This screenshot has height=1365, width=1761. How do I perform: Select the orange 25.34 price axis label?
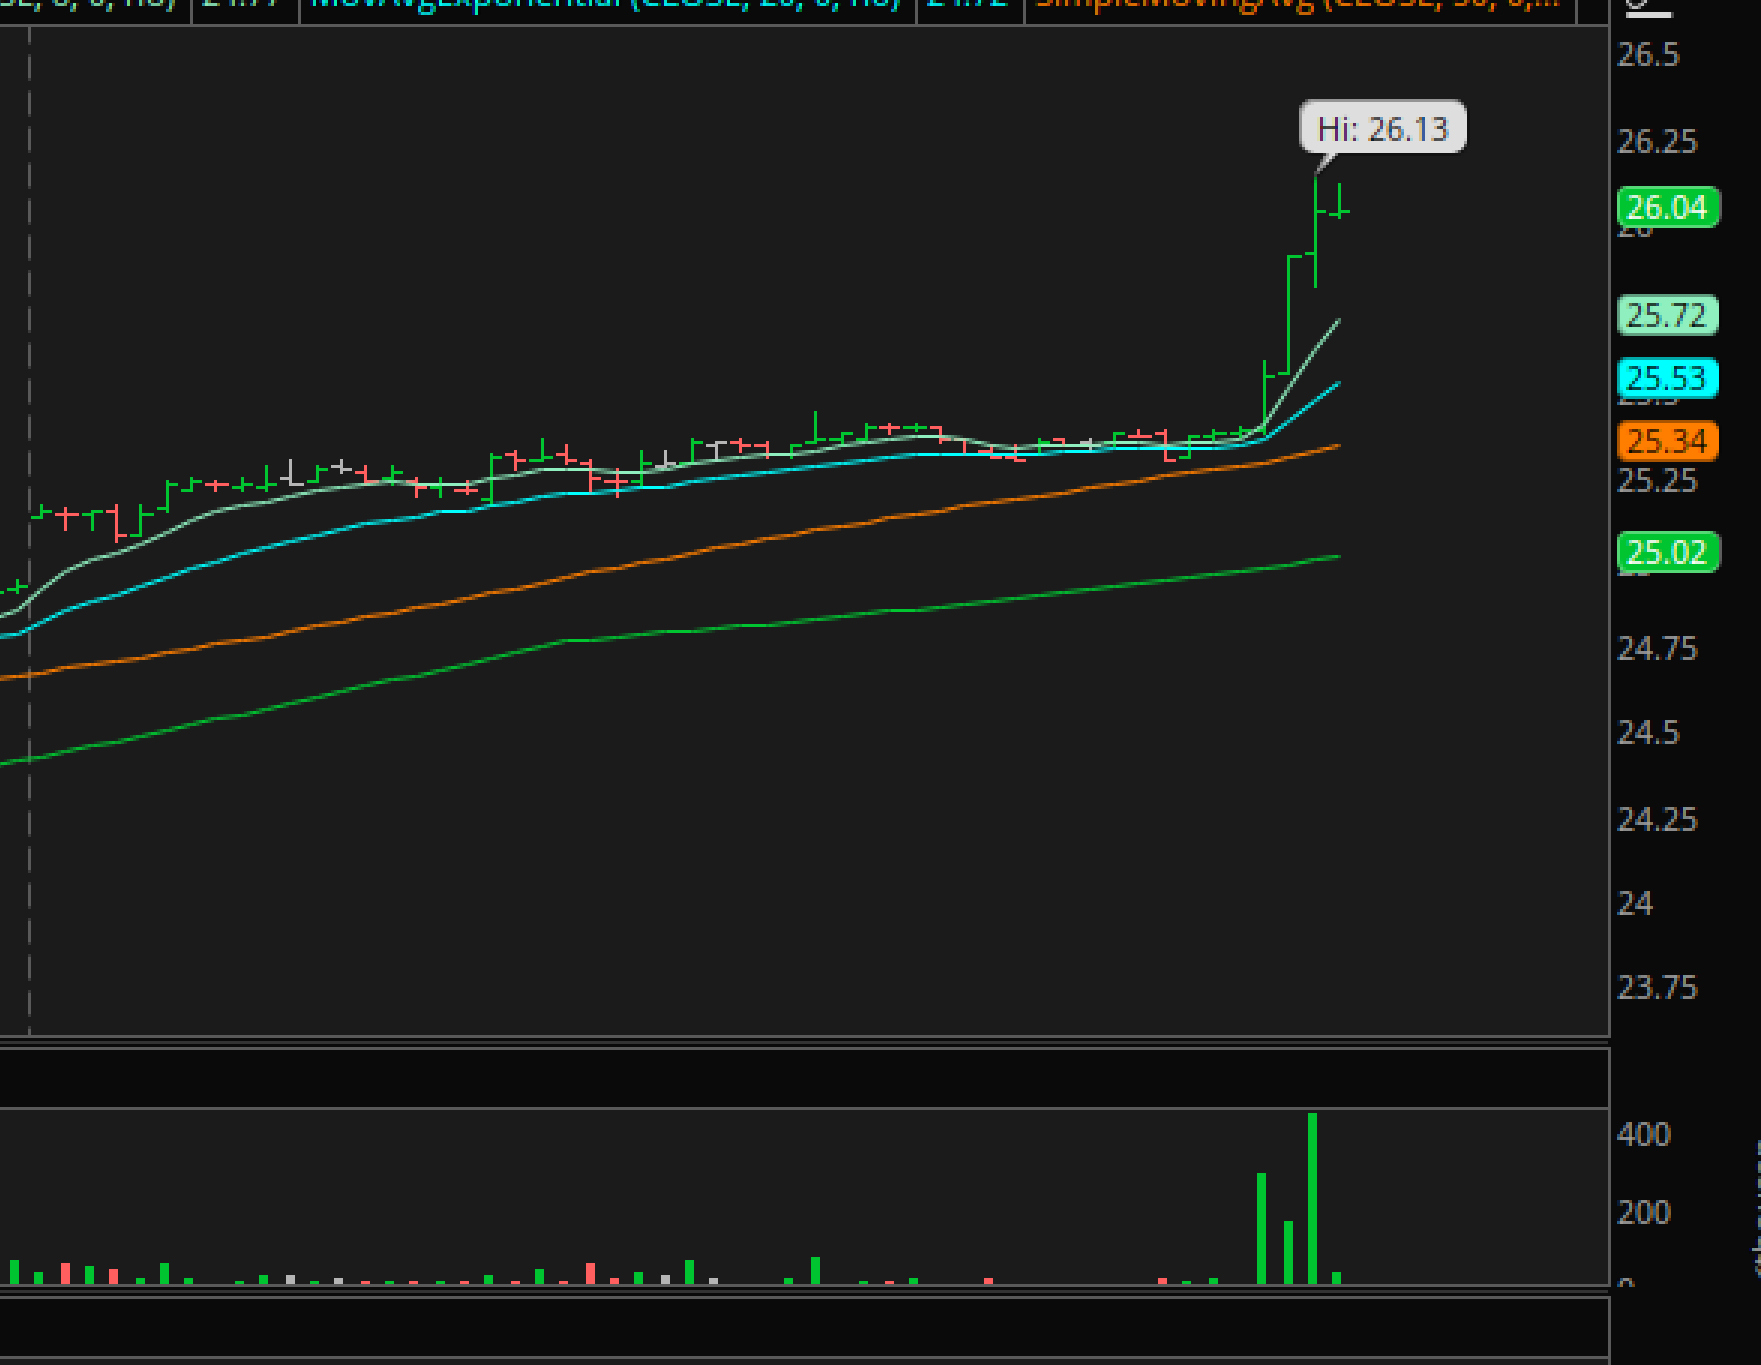[x=1667, y=440]
